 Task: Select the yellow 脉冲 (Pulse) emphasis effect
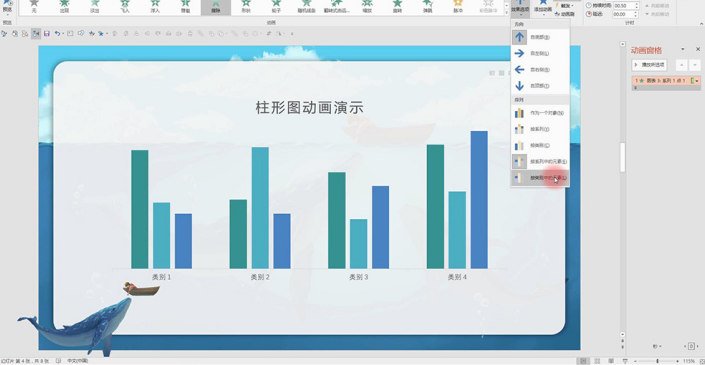pos(458,7)
